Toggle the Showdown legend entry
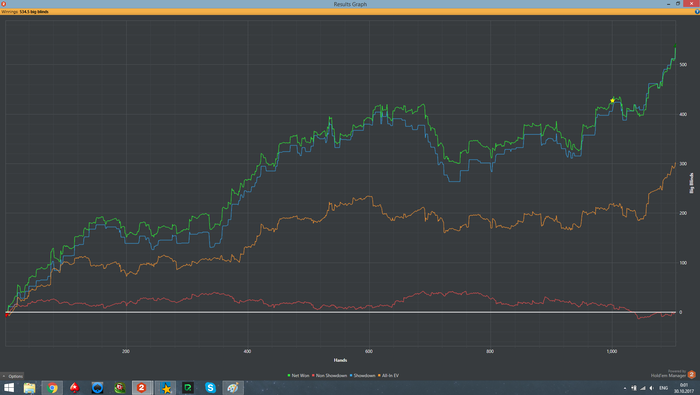The width and height of the screenshot is (700, 395). coord(362,375)
